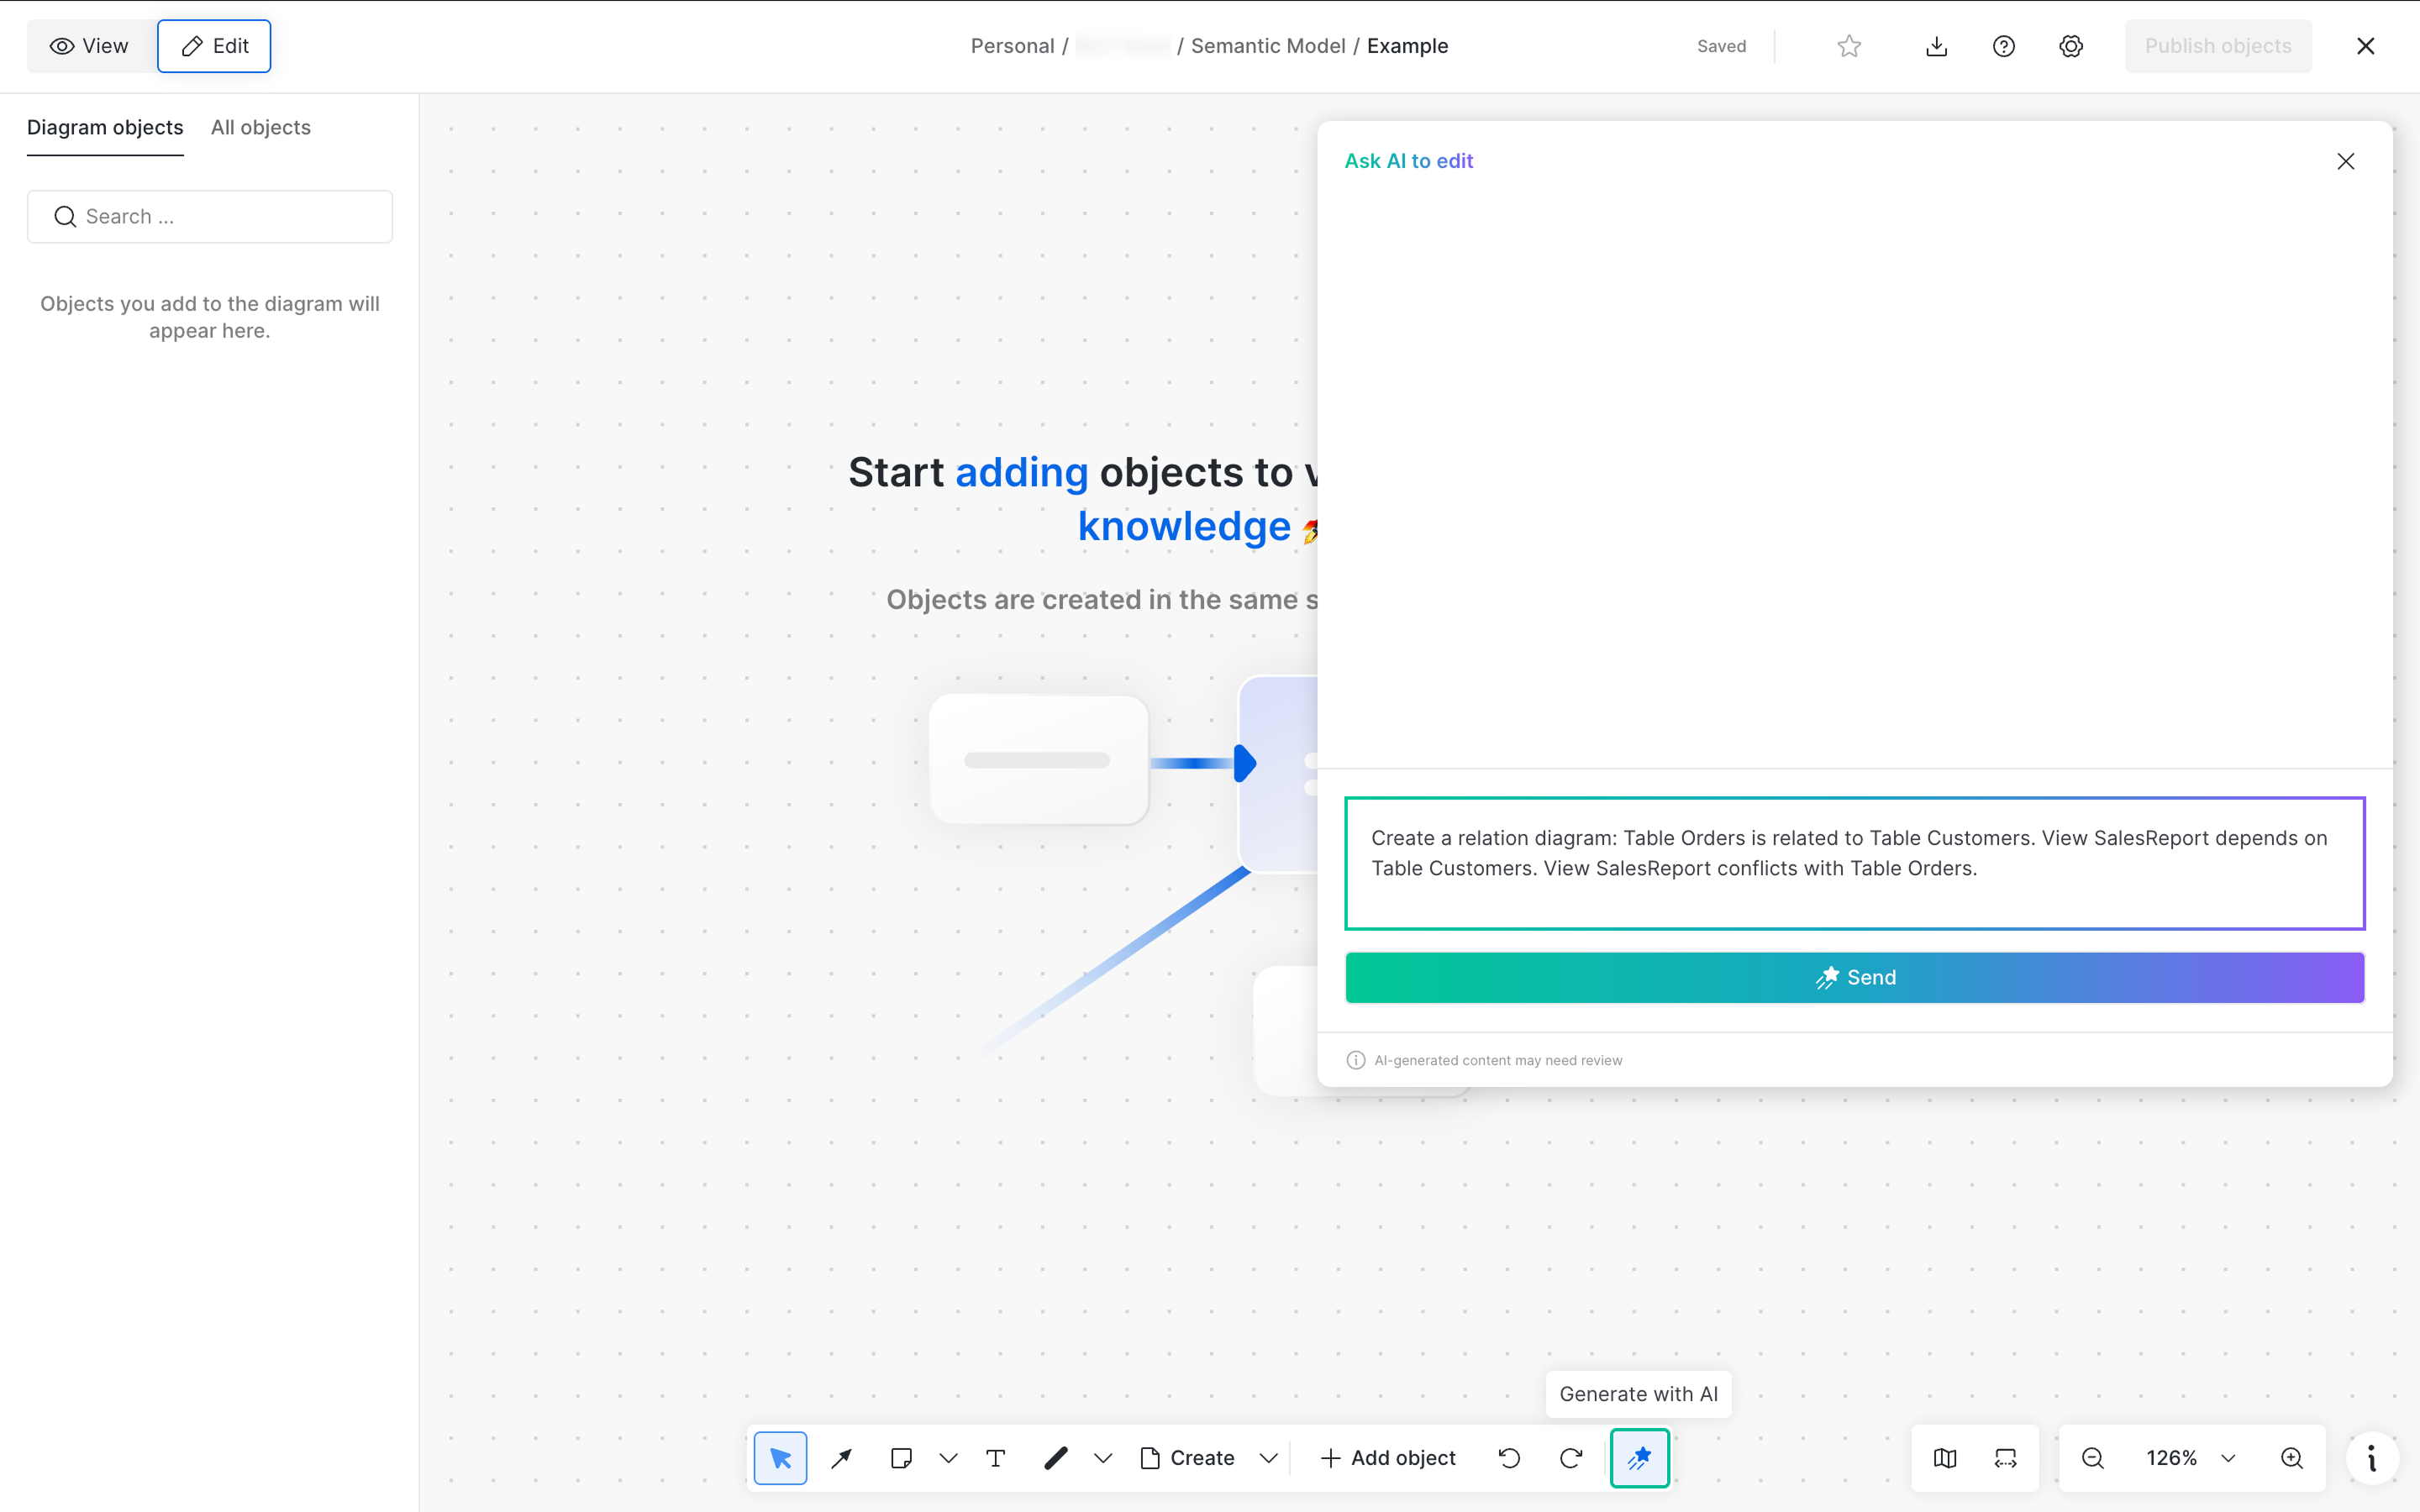The image size is (2420, 1512).
Task: Select the pen drawing tool
Action: point(1056,1458)
